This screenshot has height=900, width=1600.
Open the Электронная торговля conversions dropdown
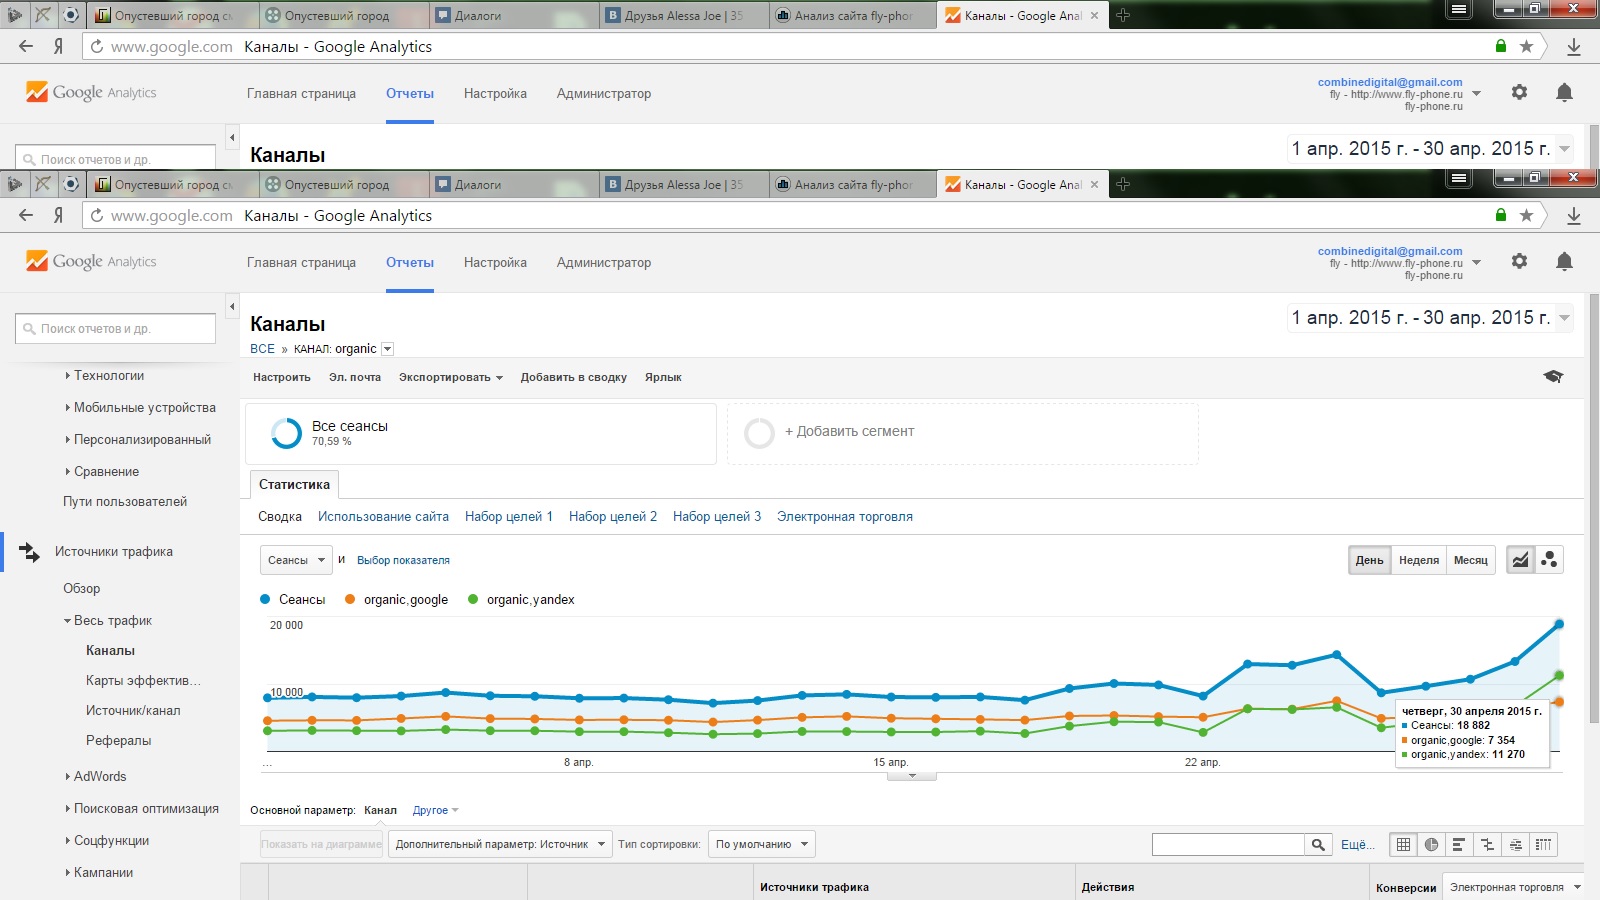point(1514,887)
